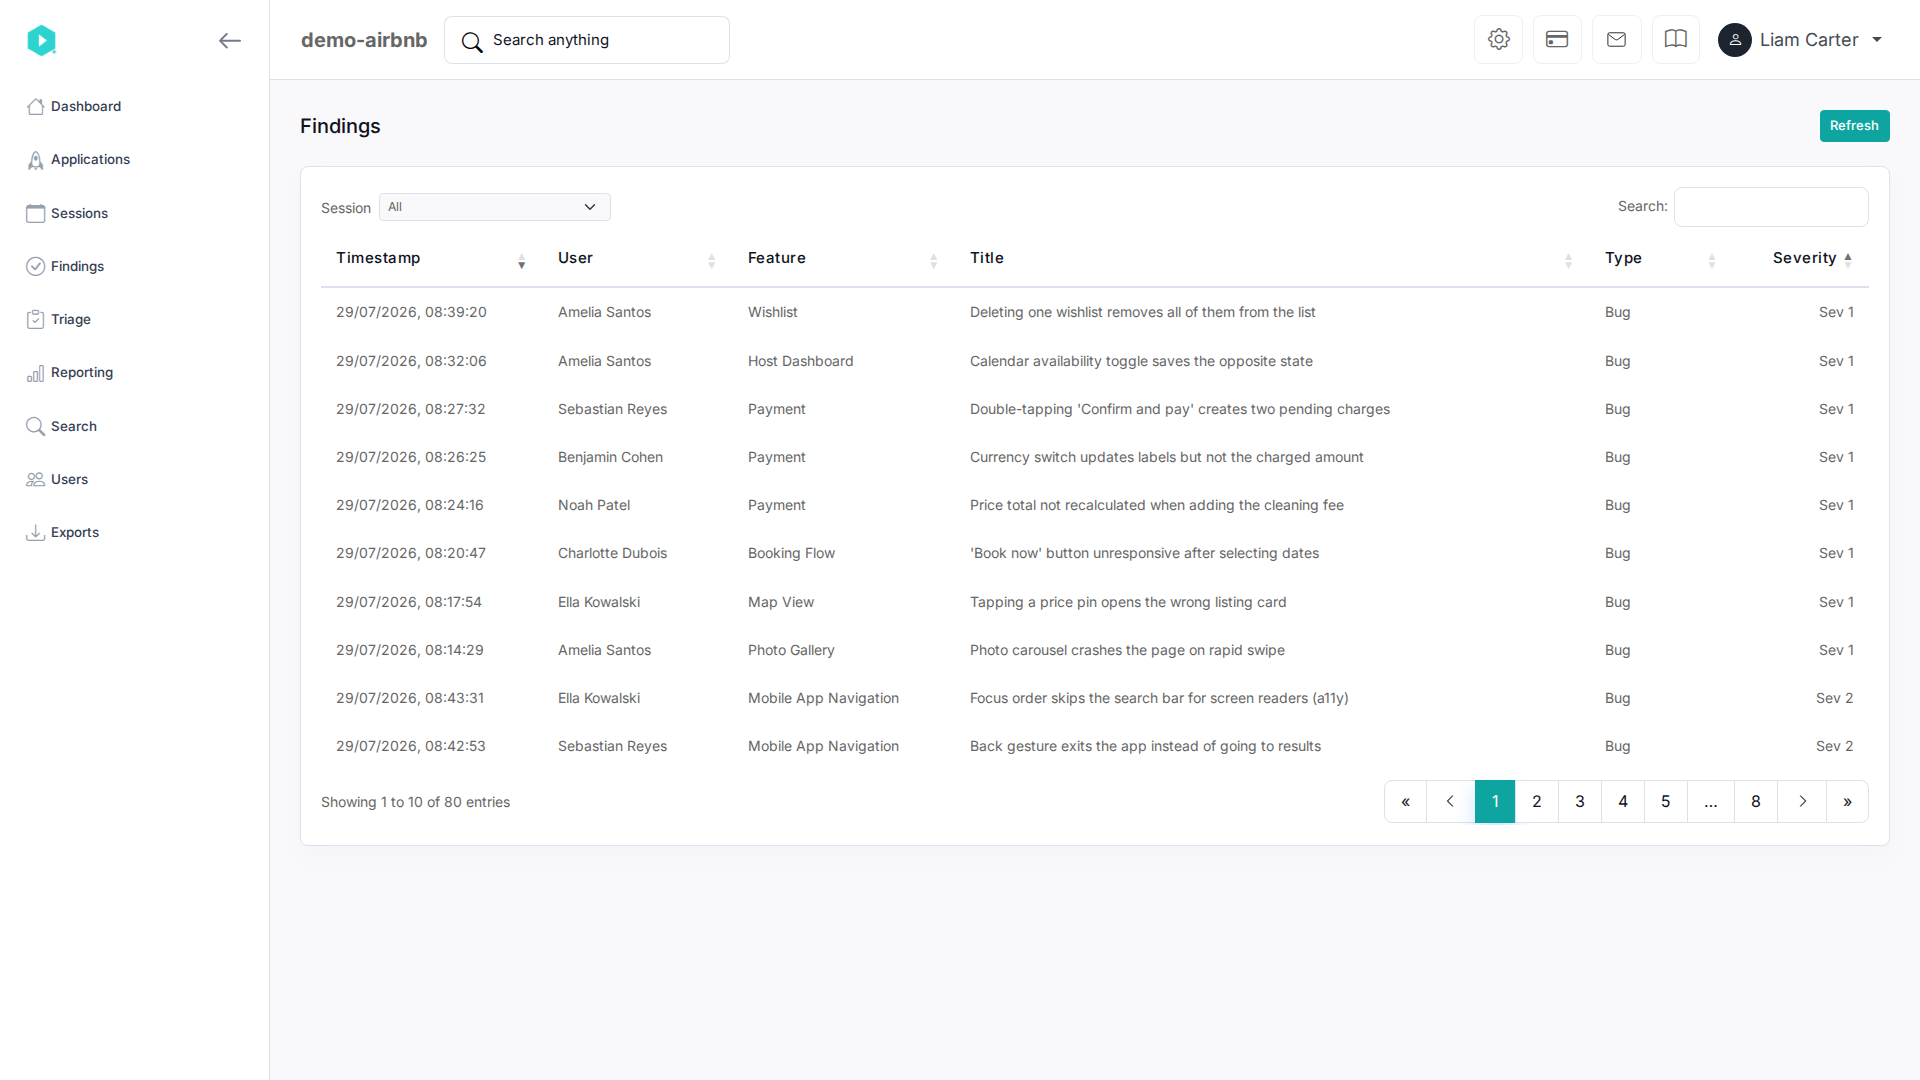Open the documentation book icon
The height and width of the screenshot is (1080, 1920).
[1676, 40]
